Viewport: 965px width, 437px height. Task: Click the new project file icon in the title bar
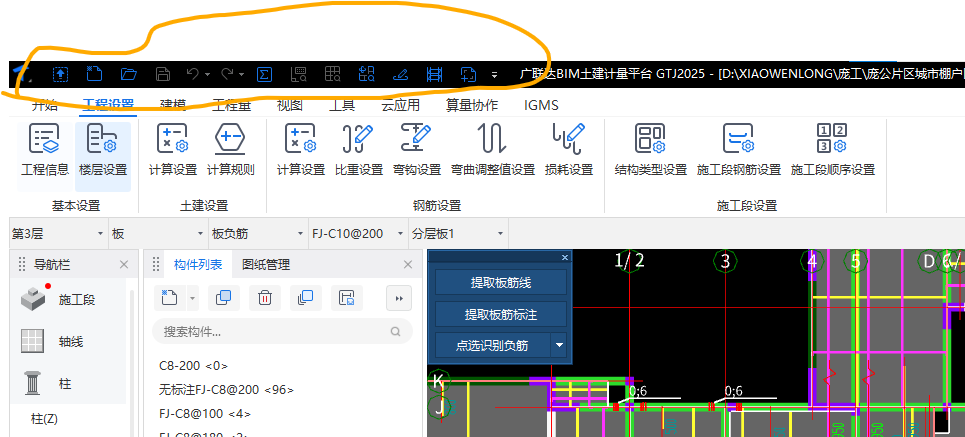click(93, 74)
